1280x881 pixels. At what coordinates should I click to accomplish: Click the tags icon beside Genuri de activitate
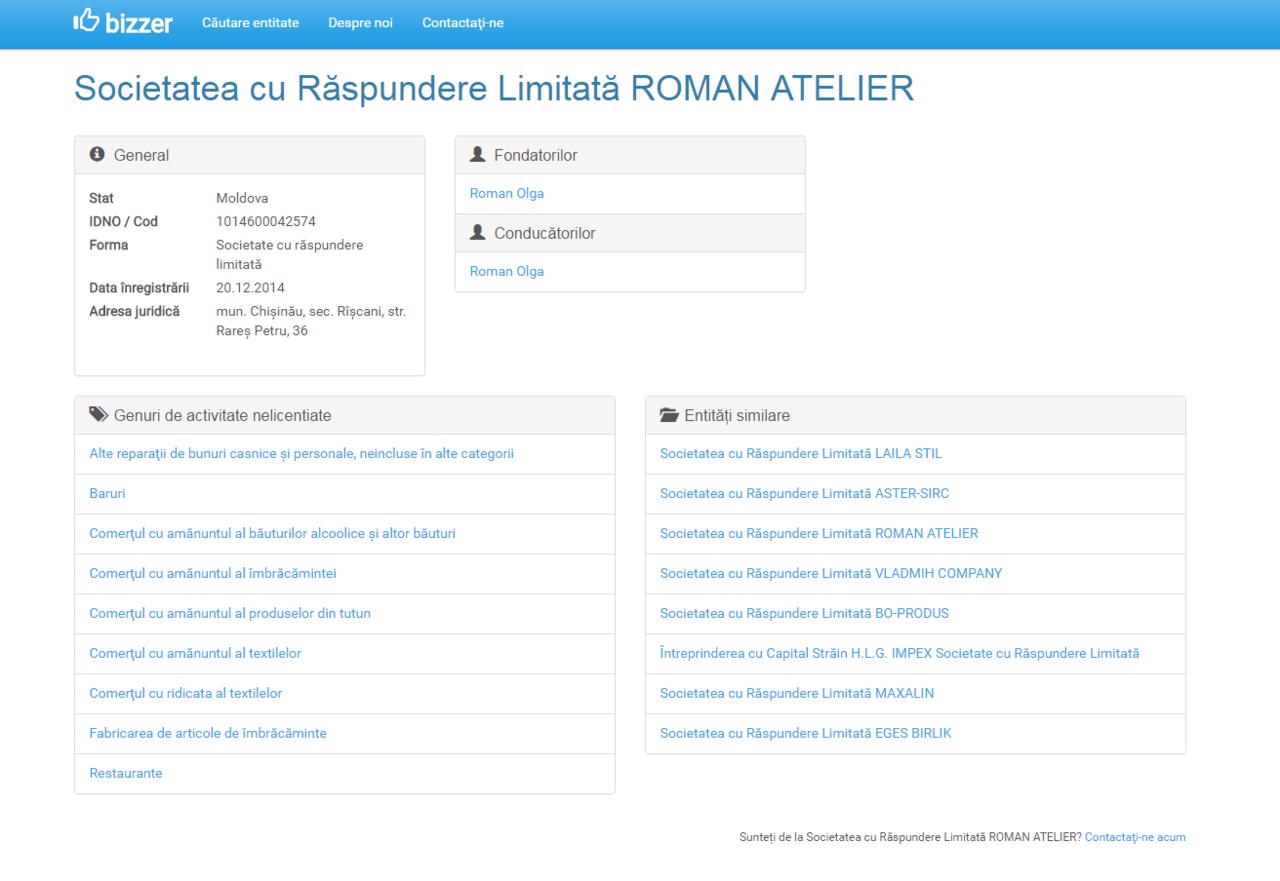98,414
